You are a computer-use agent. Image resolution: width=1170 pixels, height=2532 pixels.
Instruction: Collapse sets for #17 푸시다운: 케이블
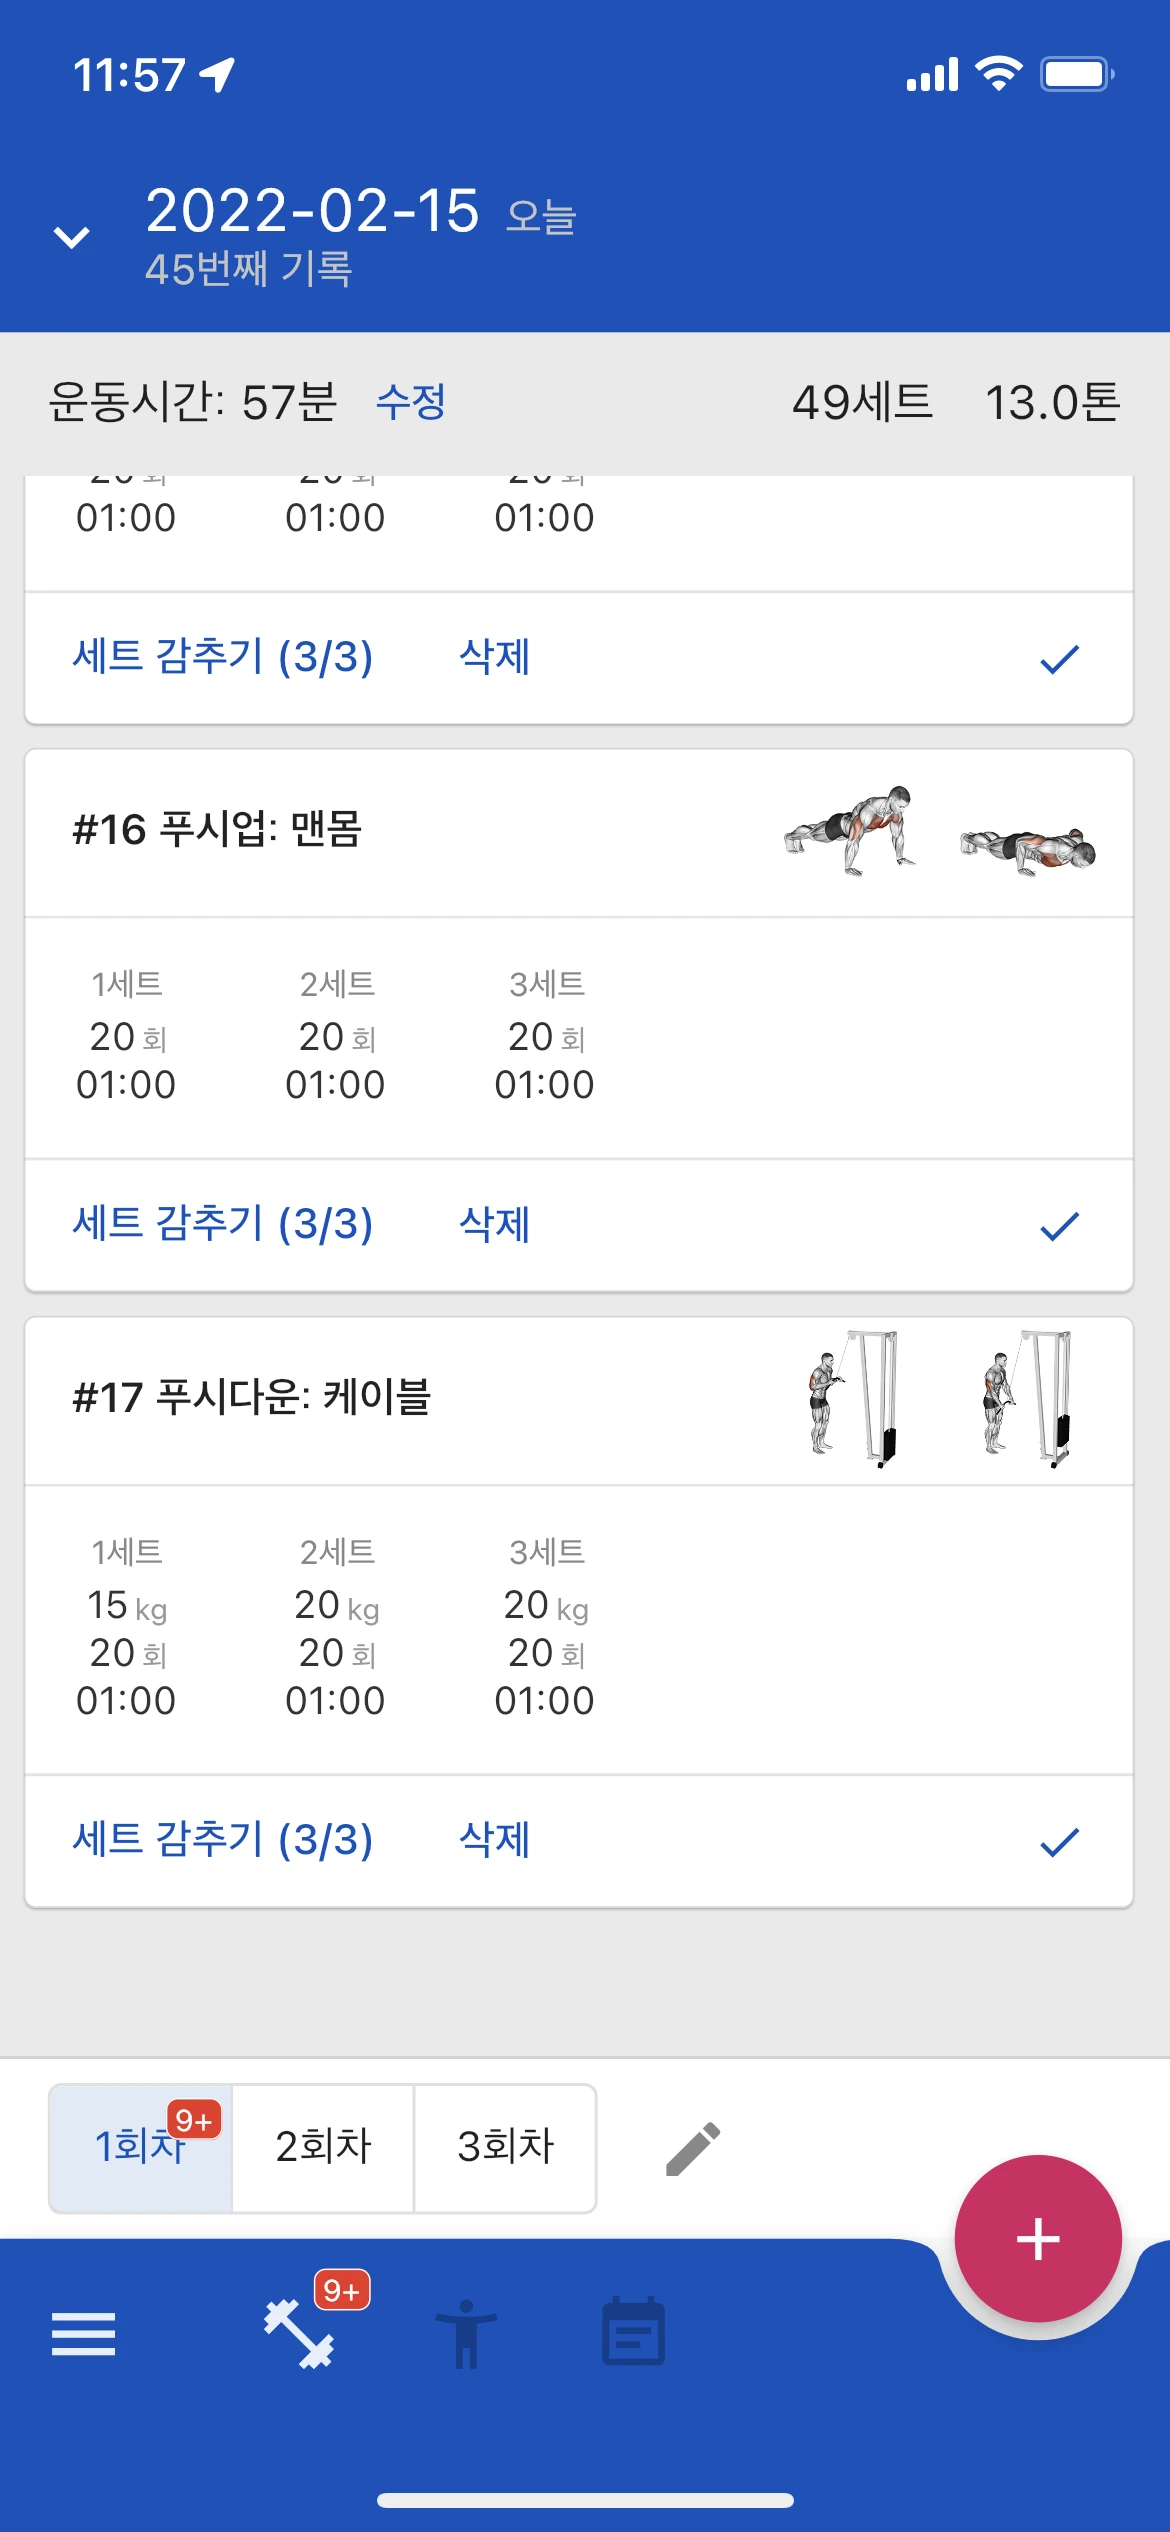[223, 1840]
